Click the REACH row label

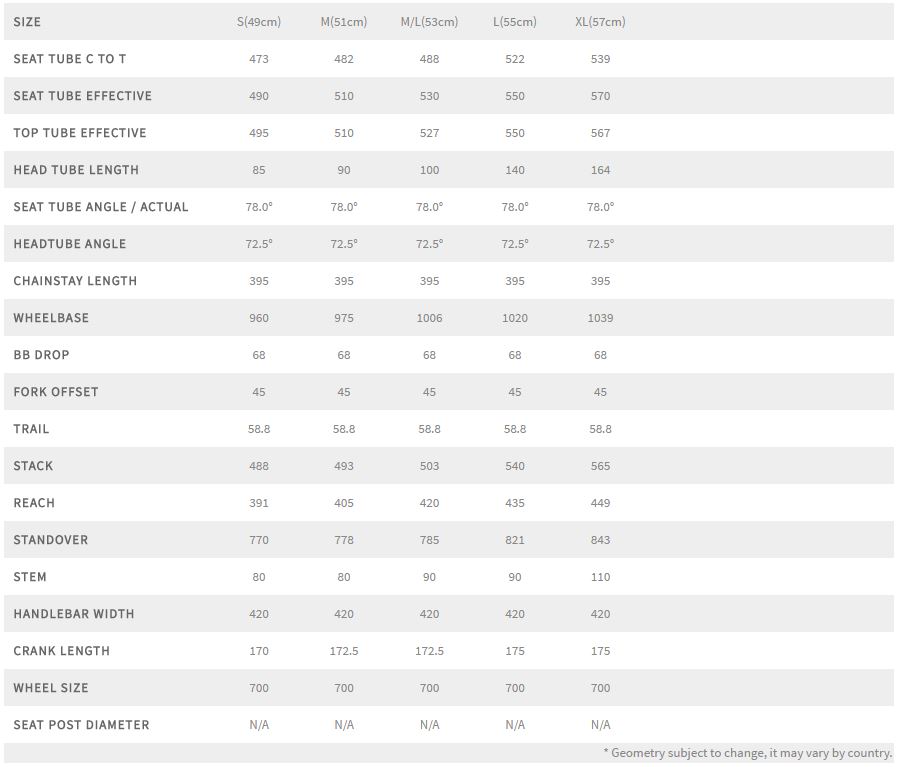tap(34, 503)
